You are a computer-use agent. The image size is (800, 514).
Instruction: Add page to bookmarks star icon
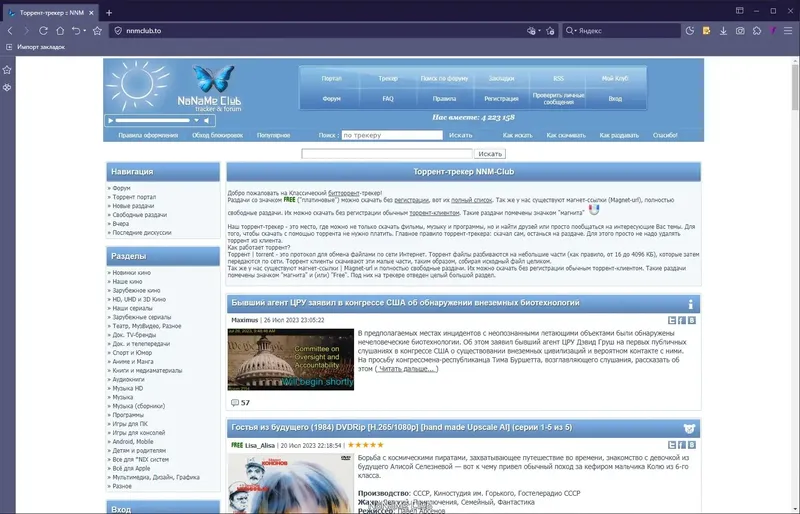coord(550,31)
